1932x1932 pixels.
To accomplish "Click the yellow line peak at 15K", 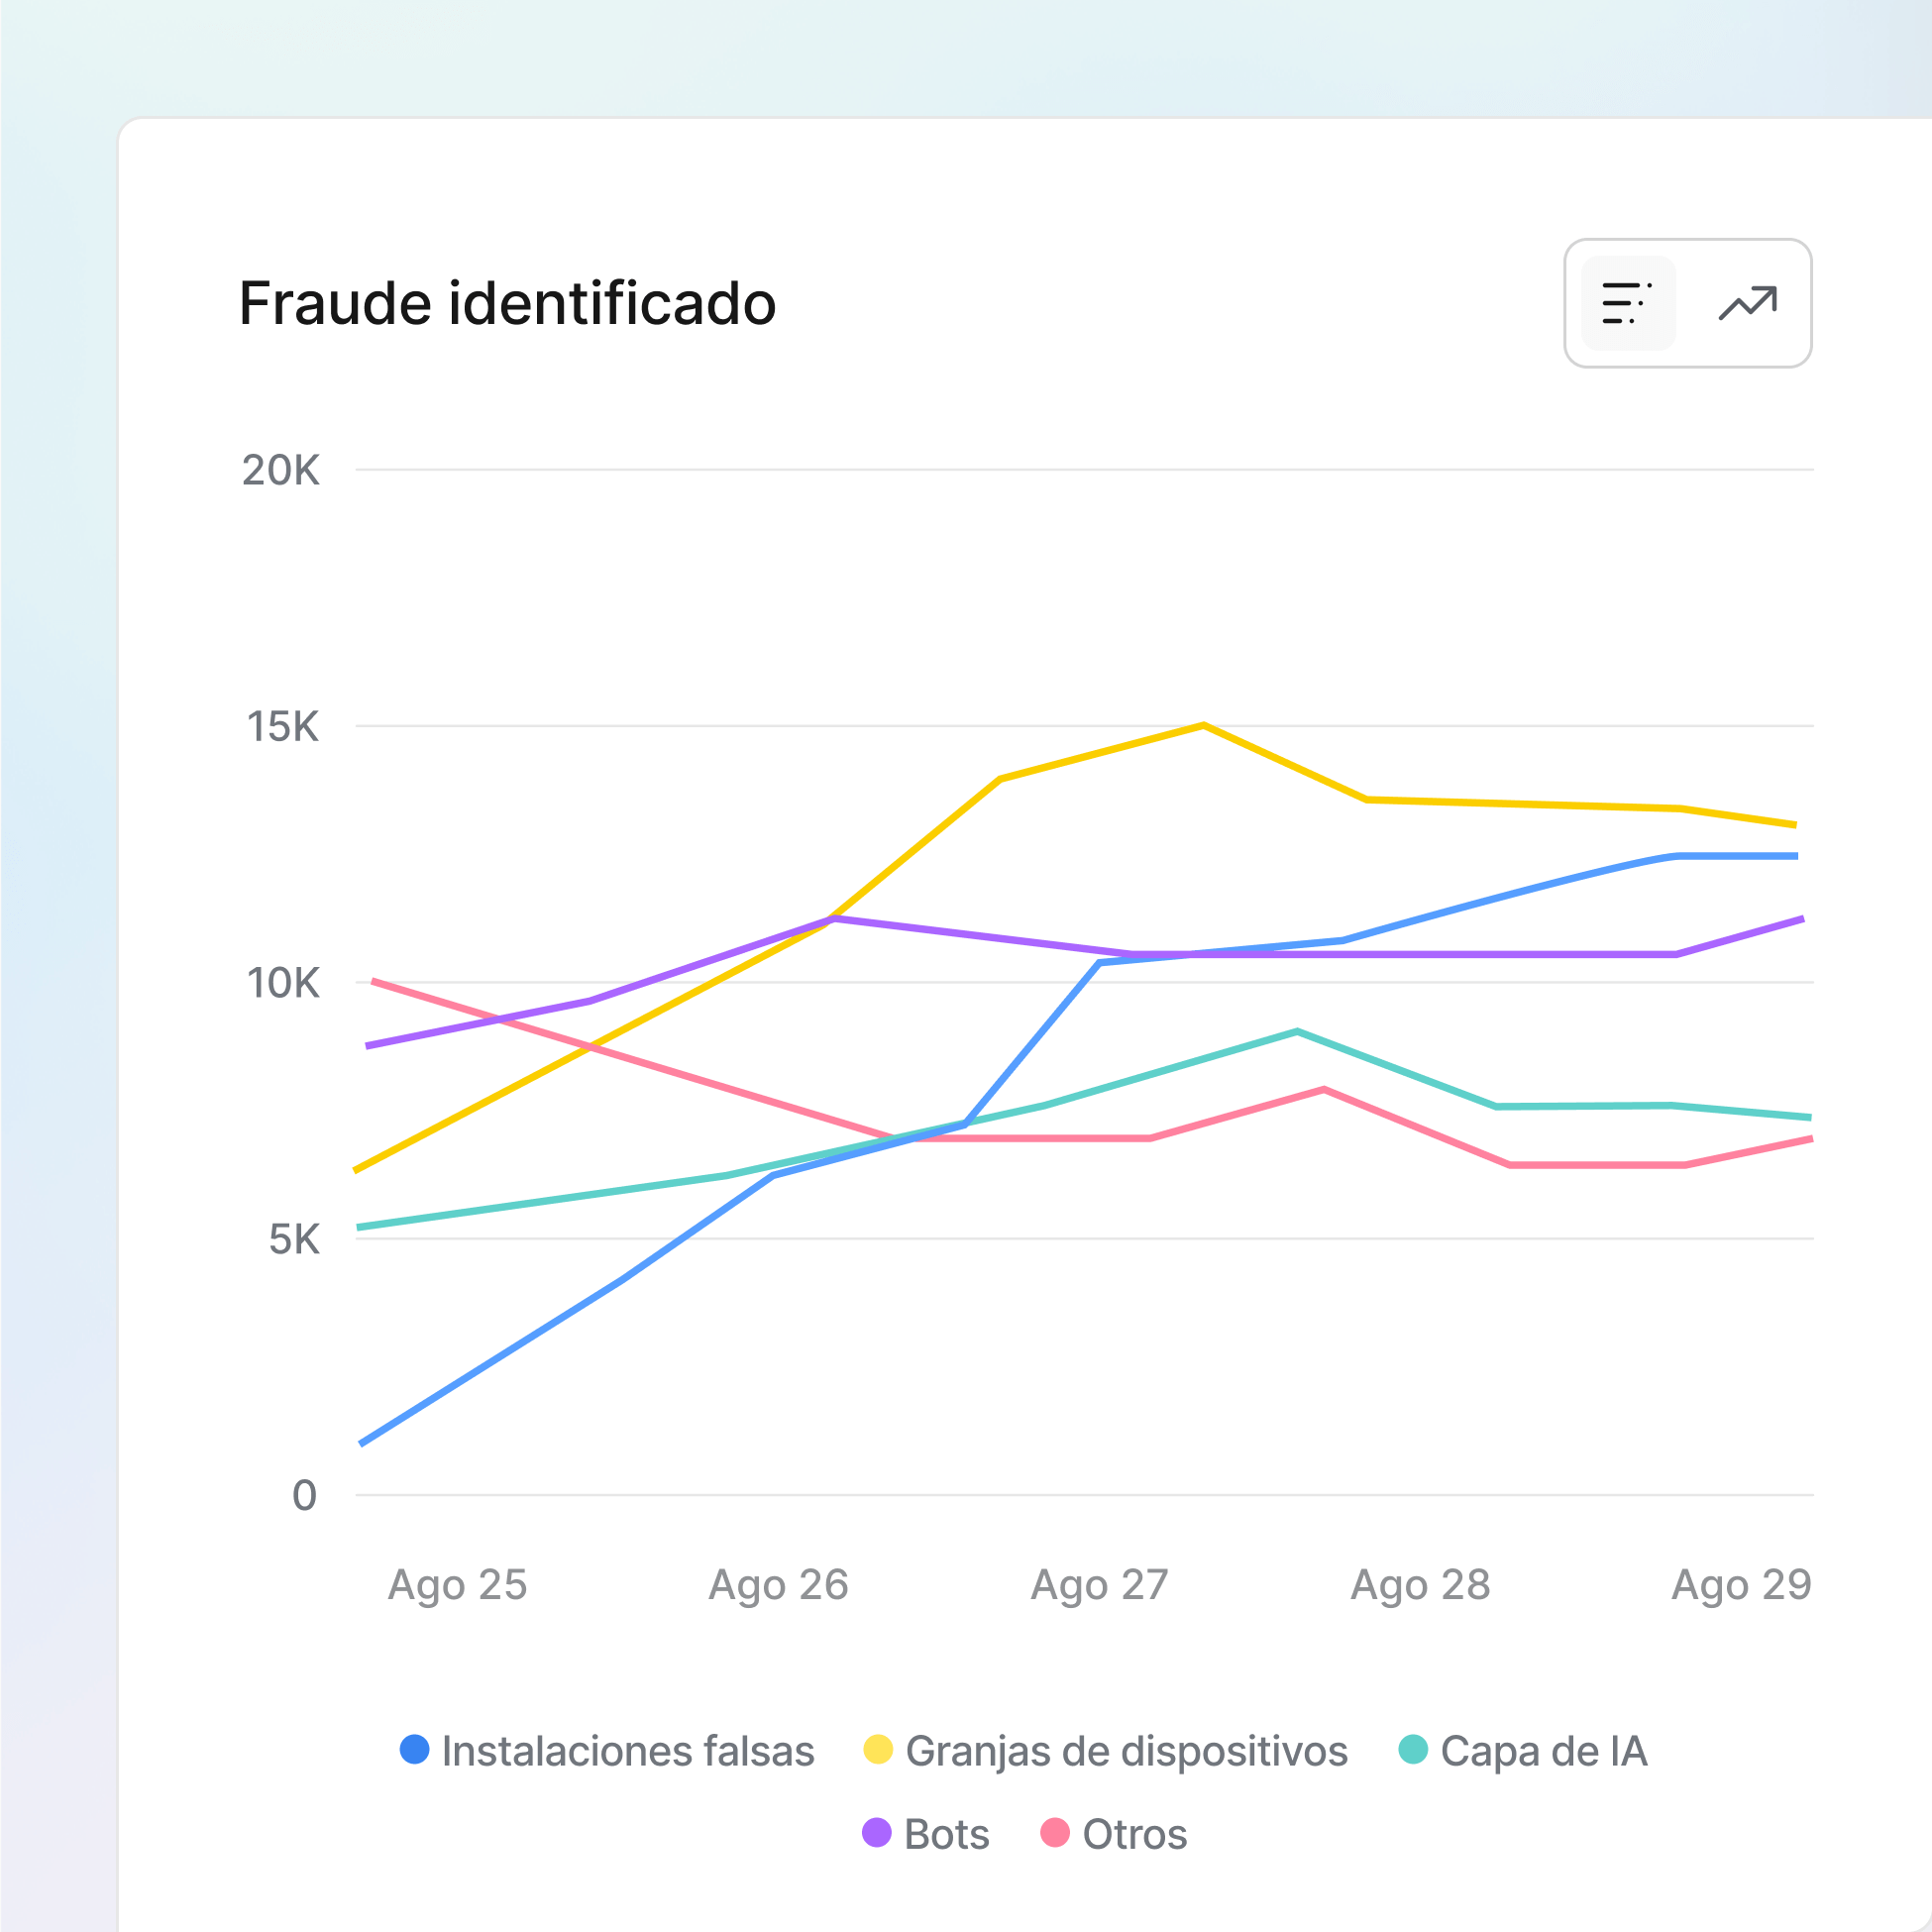I will coord(1203,725).
